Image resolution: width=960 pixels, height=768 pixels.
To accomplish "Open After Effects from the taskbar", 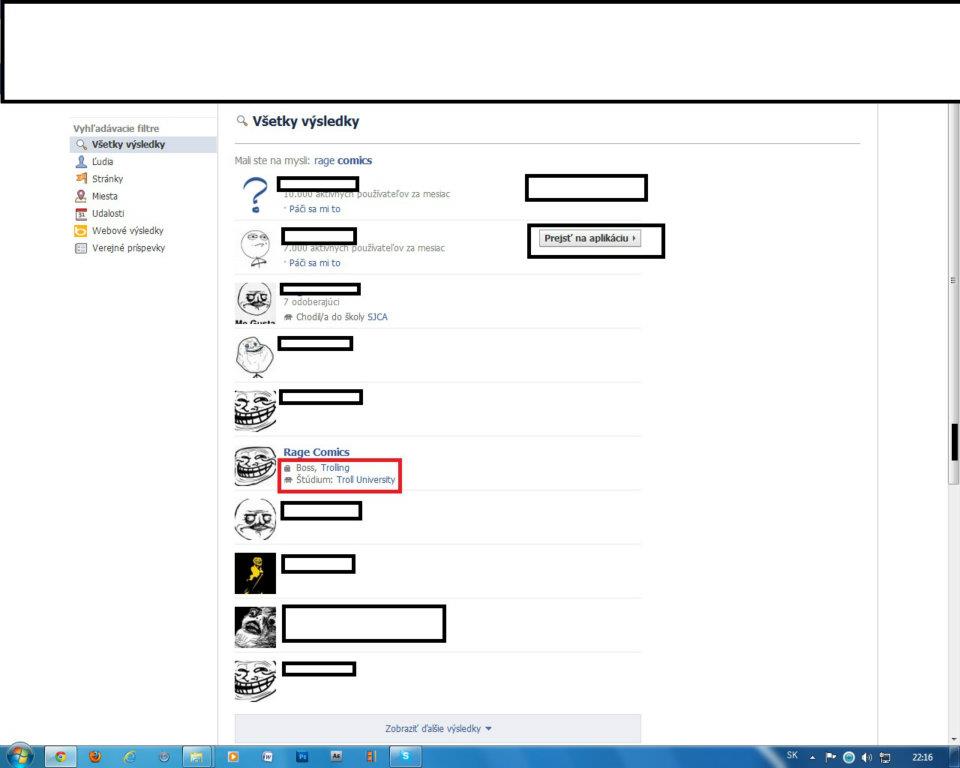I will pyautogui.click(x=336, y=757).
